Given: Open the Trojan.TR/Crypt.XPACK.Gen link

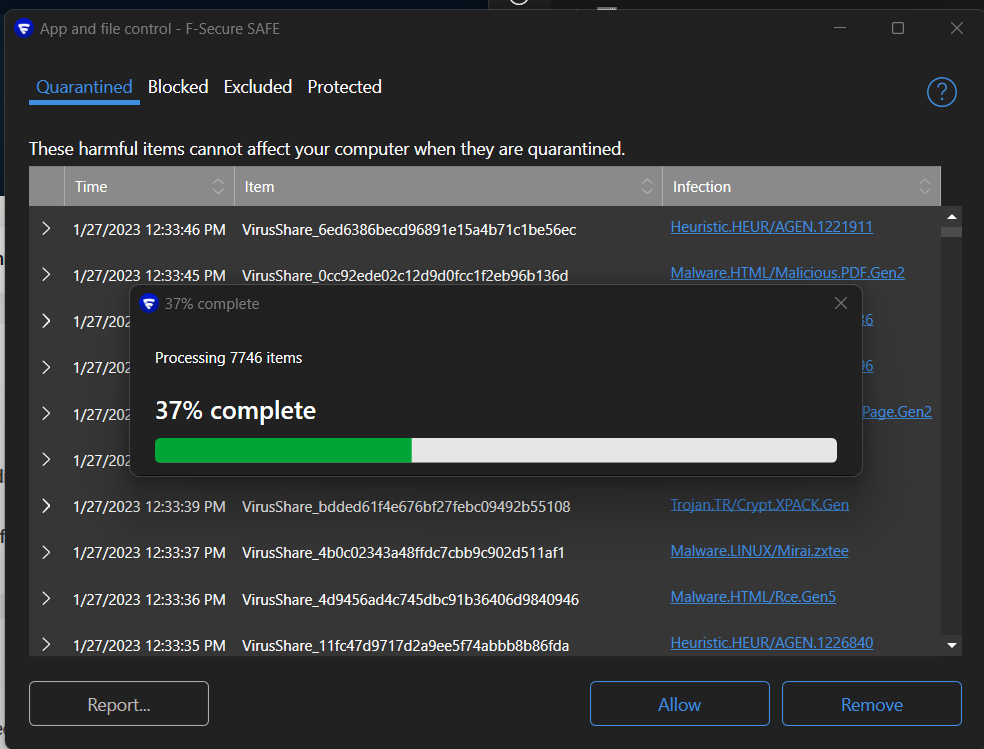Looking at the screenshot, I should point(759,504).
